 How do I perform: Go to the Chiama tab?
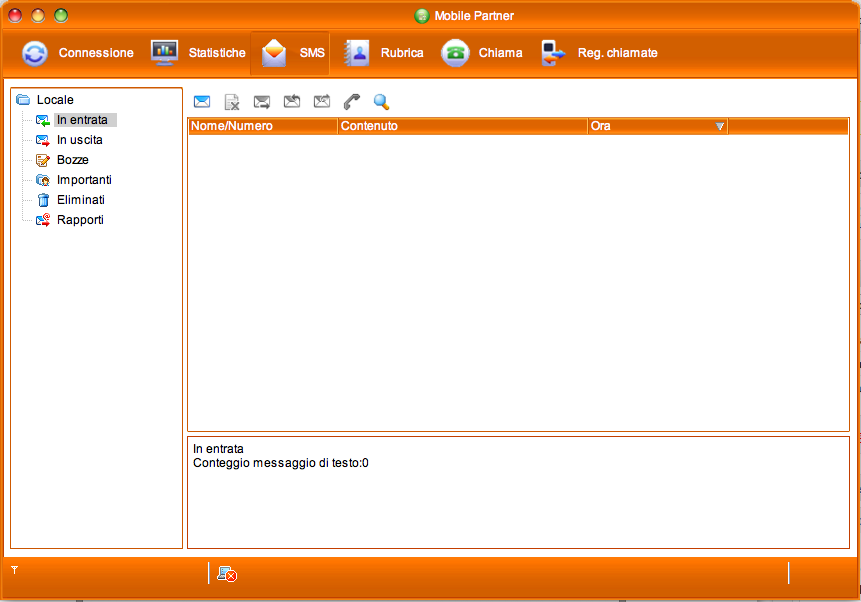pyautogui.click(x=483, y=53)
